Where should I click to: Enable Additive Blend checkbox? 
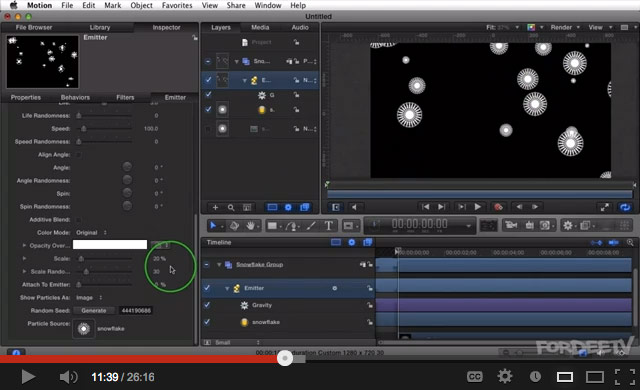pyautogui.click(x=78, y=219)
